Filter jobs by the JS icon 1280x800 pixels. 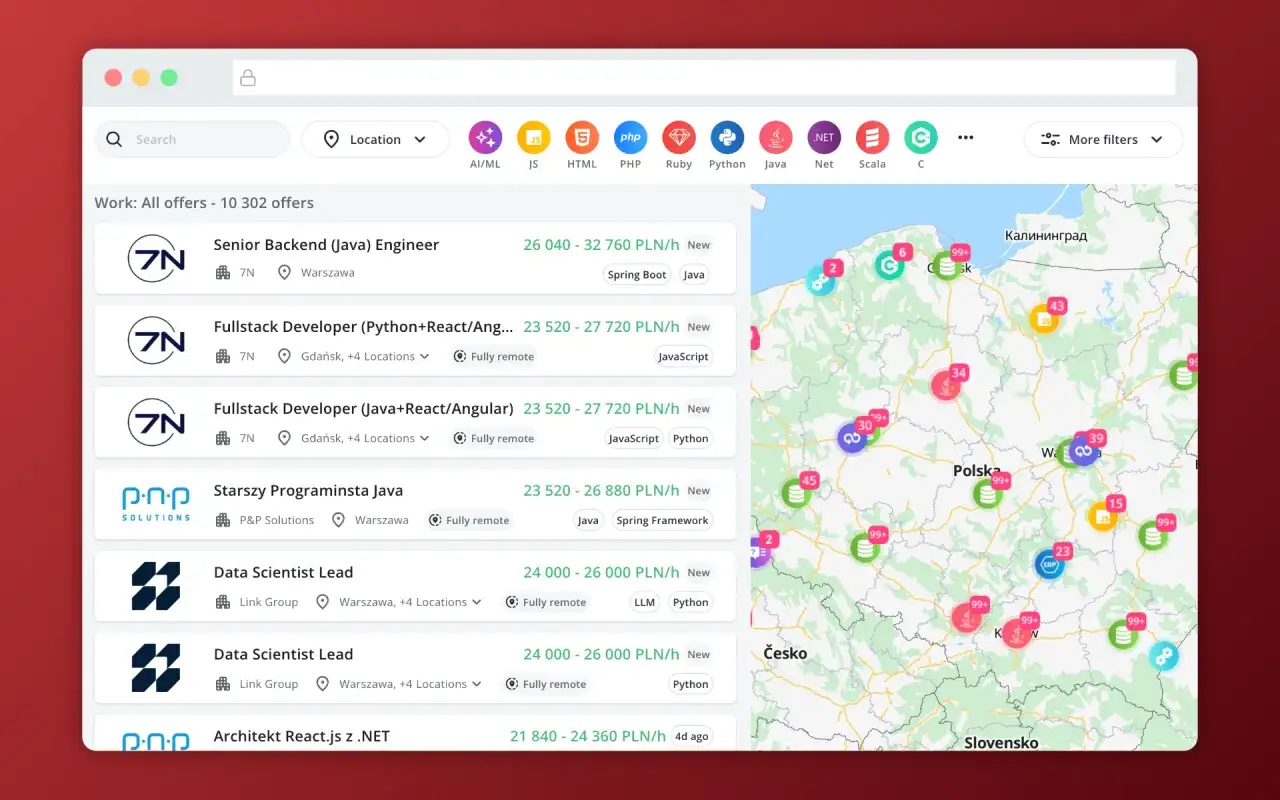pos(533,136)
